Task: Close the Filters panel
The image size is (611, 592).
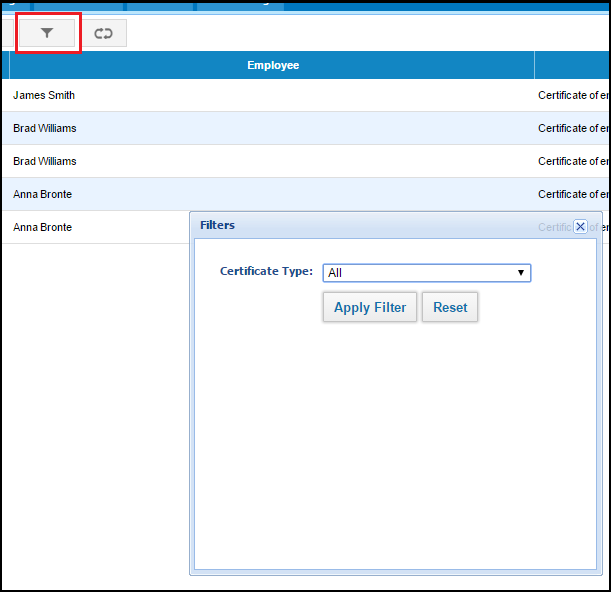Action: click(x=580, y=226)
